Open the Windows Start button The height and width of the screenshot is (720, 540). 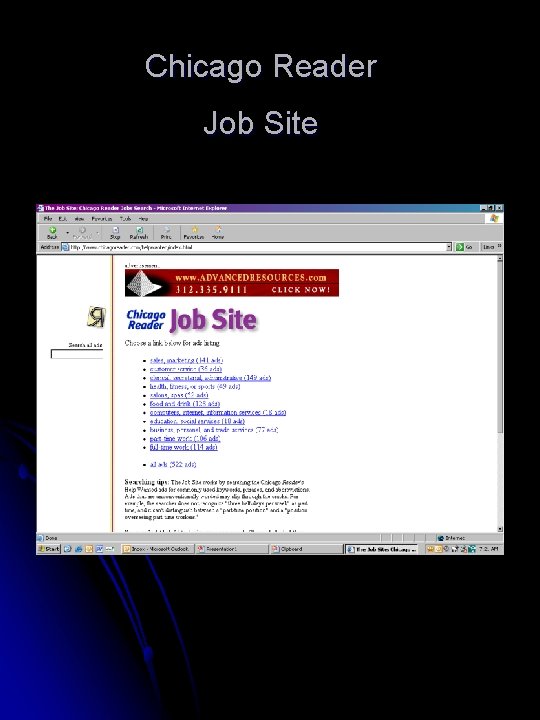coord(49,549)
